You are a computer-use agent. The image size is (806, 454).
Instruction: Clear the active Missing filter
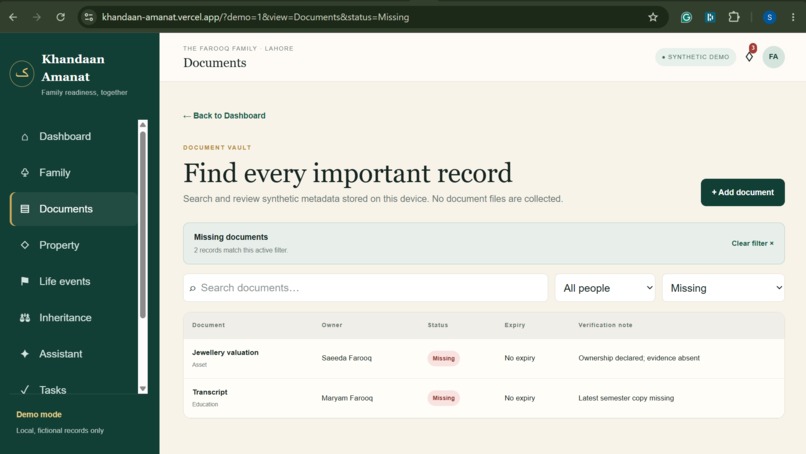753,243
